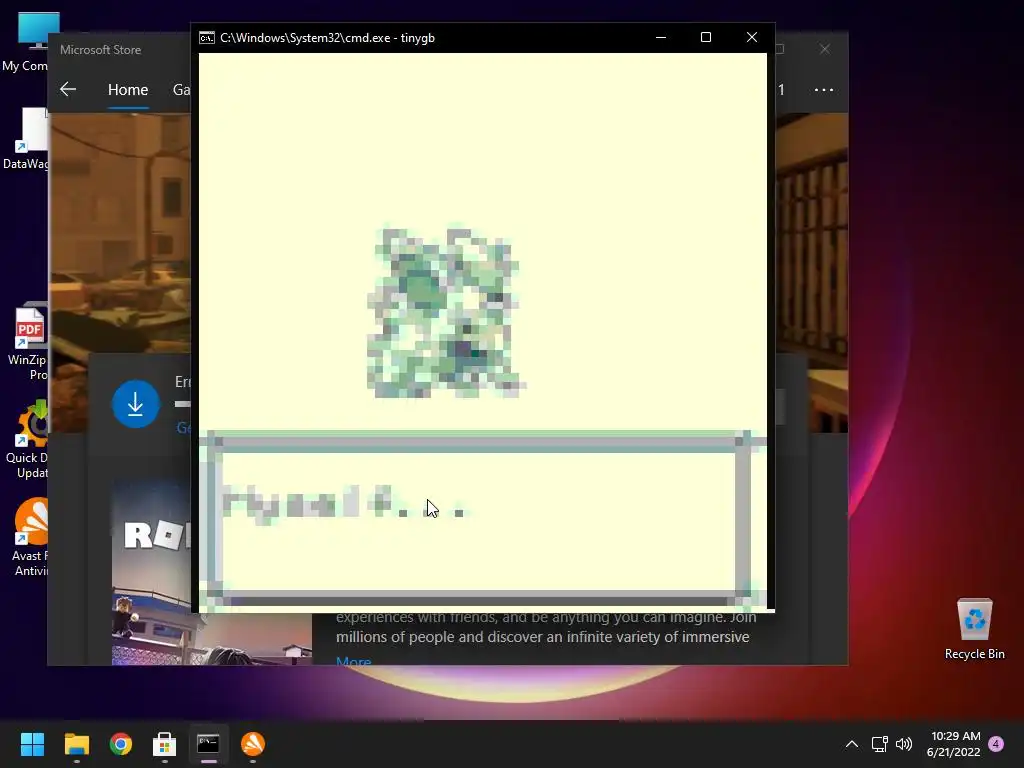Open the notification badge showing 4
This screenshot has height=768, width=1024.
coord(996,744)
